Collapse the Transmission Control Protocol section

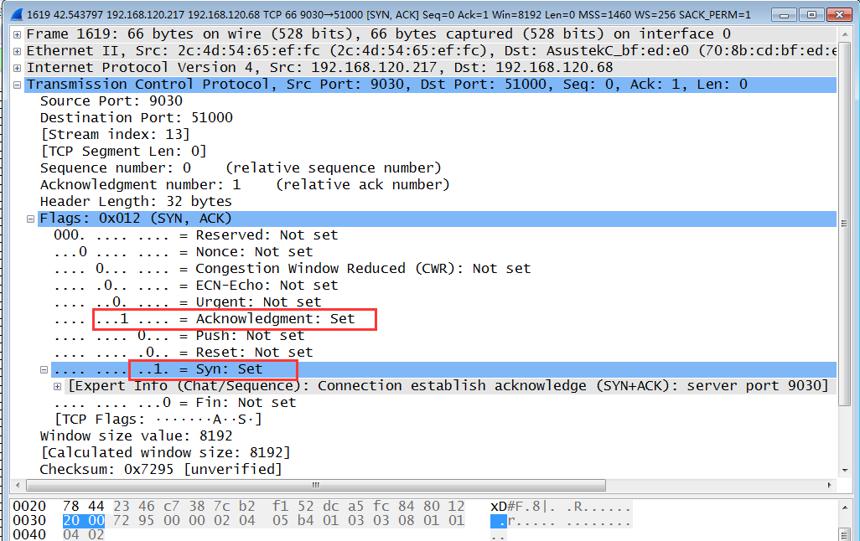click(x=17, y=85)
